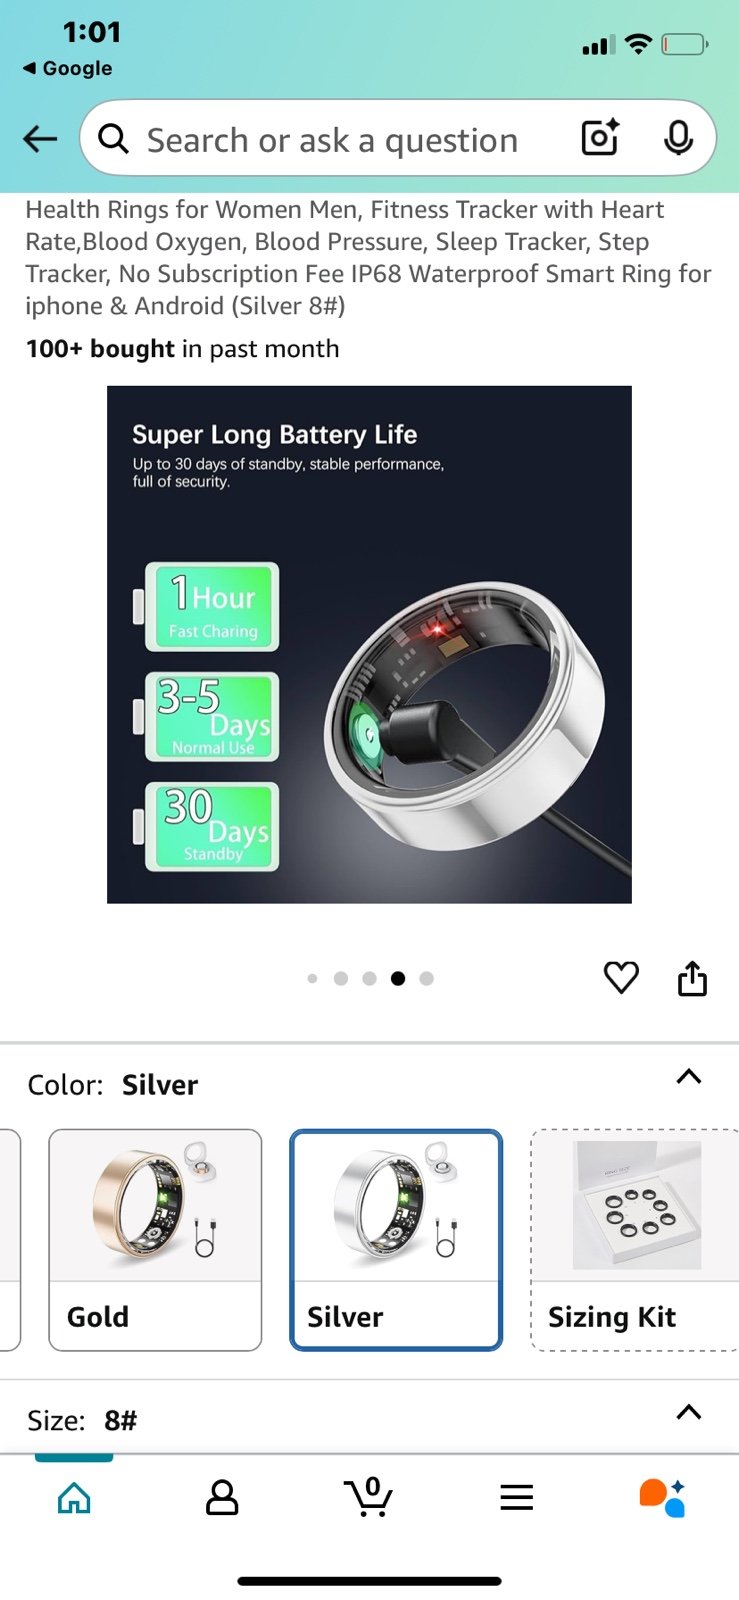Viewport: 739px width, 1600px height.
Task: Go to the Home tab
Action: point(74,1497)
